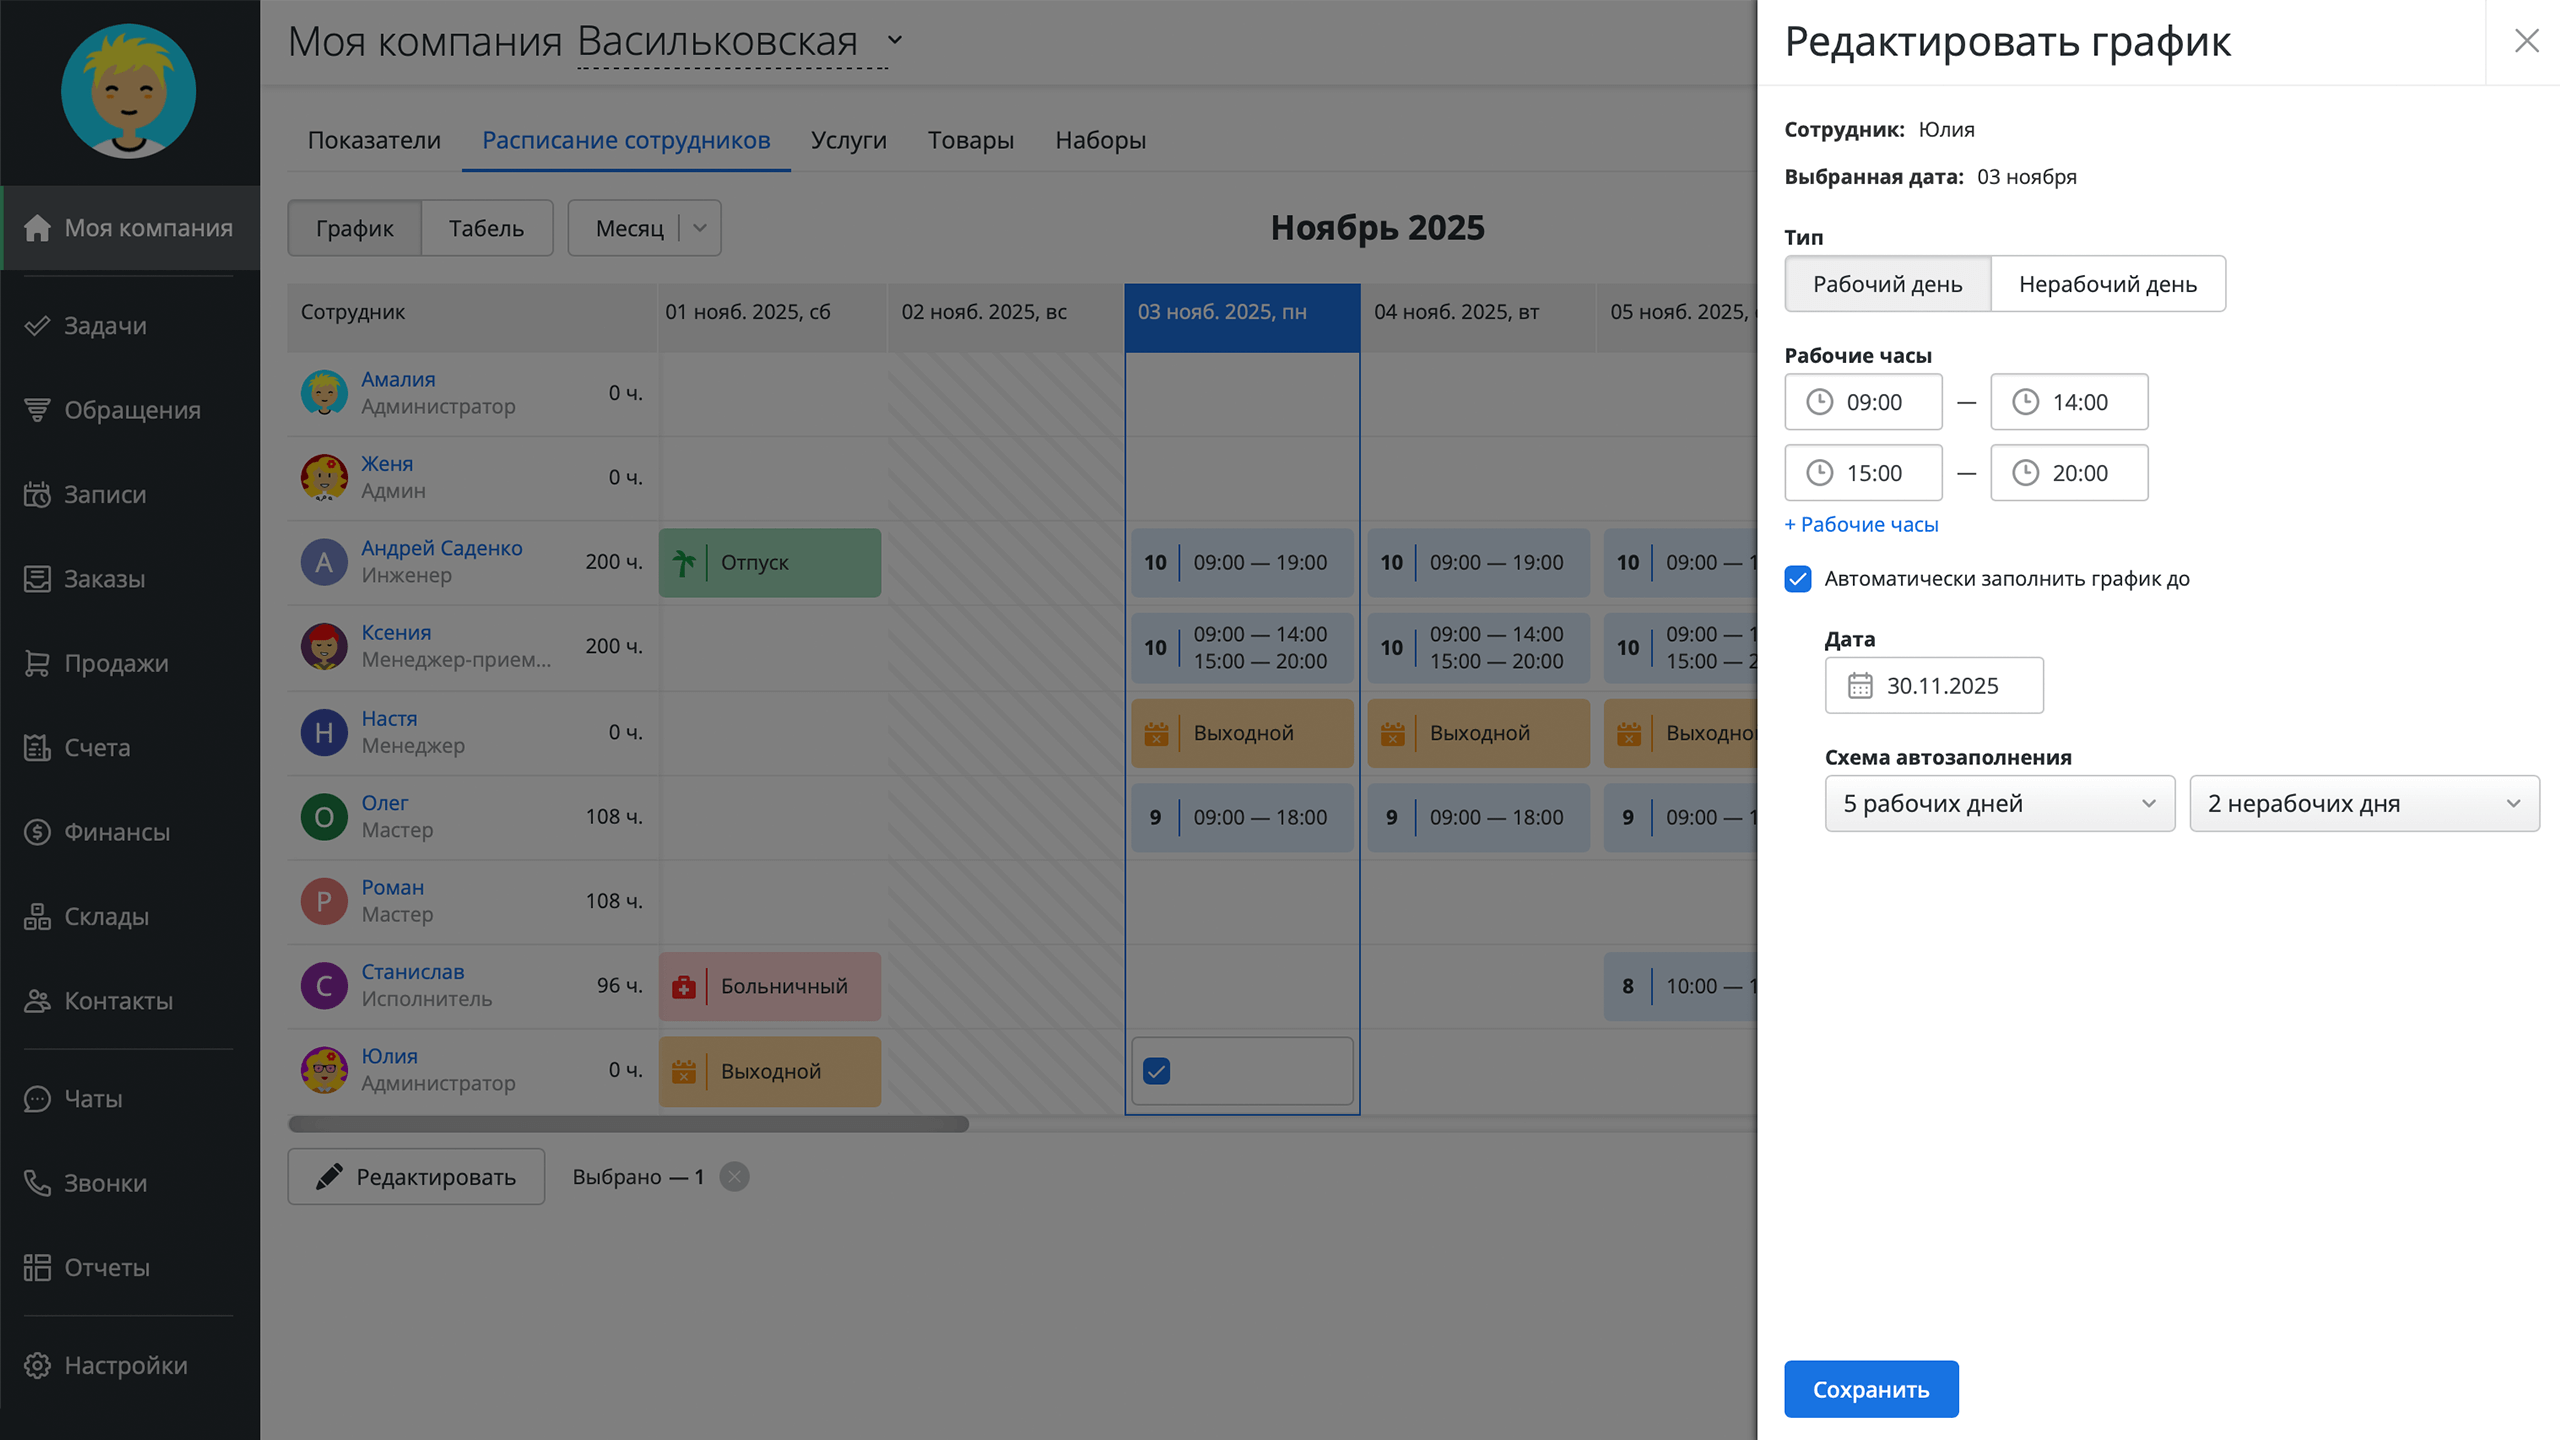Uncheck Юлия's selected day cell checkbox
The height and width of the screenshot is (1440, 2560).
[1157, 1071]
